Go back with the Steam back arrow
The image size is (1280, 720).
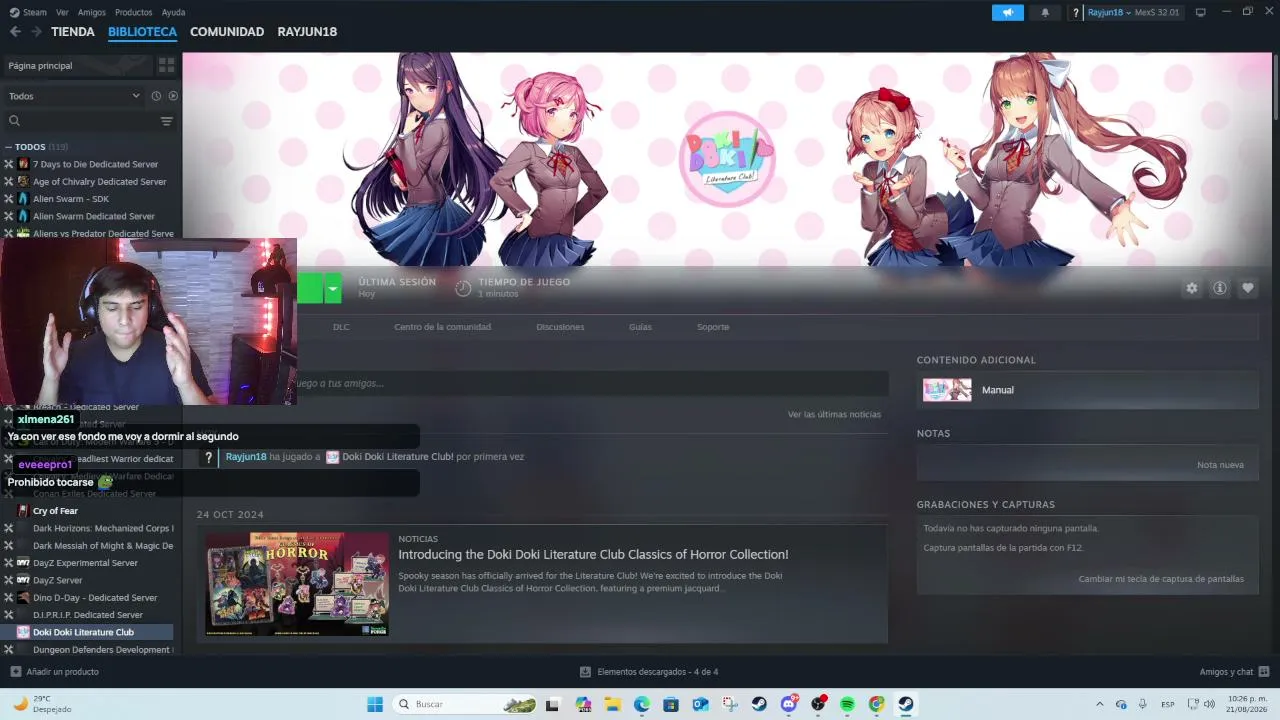pos(15,32)
